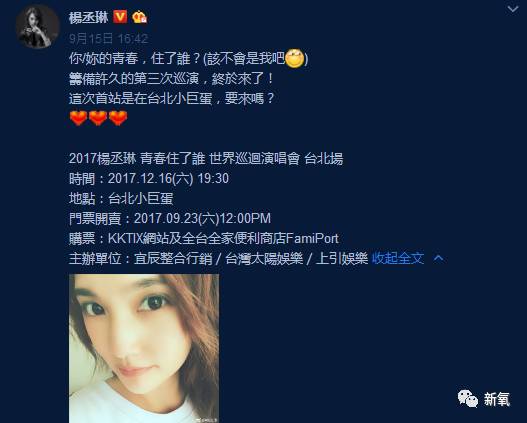The width and height of the screenshot is (527, 423).
Task: Click the 門票開賣 2017.09.23 line
Action: (170, 218)
